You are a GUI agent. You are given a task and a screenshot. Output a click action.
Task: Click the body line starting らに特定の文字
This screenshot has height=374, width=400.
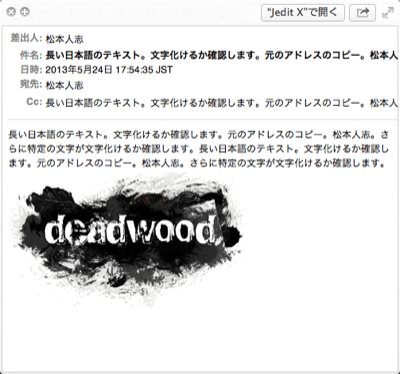point(199,149)
